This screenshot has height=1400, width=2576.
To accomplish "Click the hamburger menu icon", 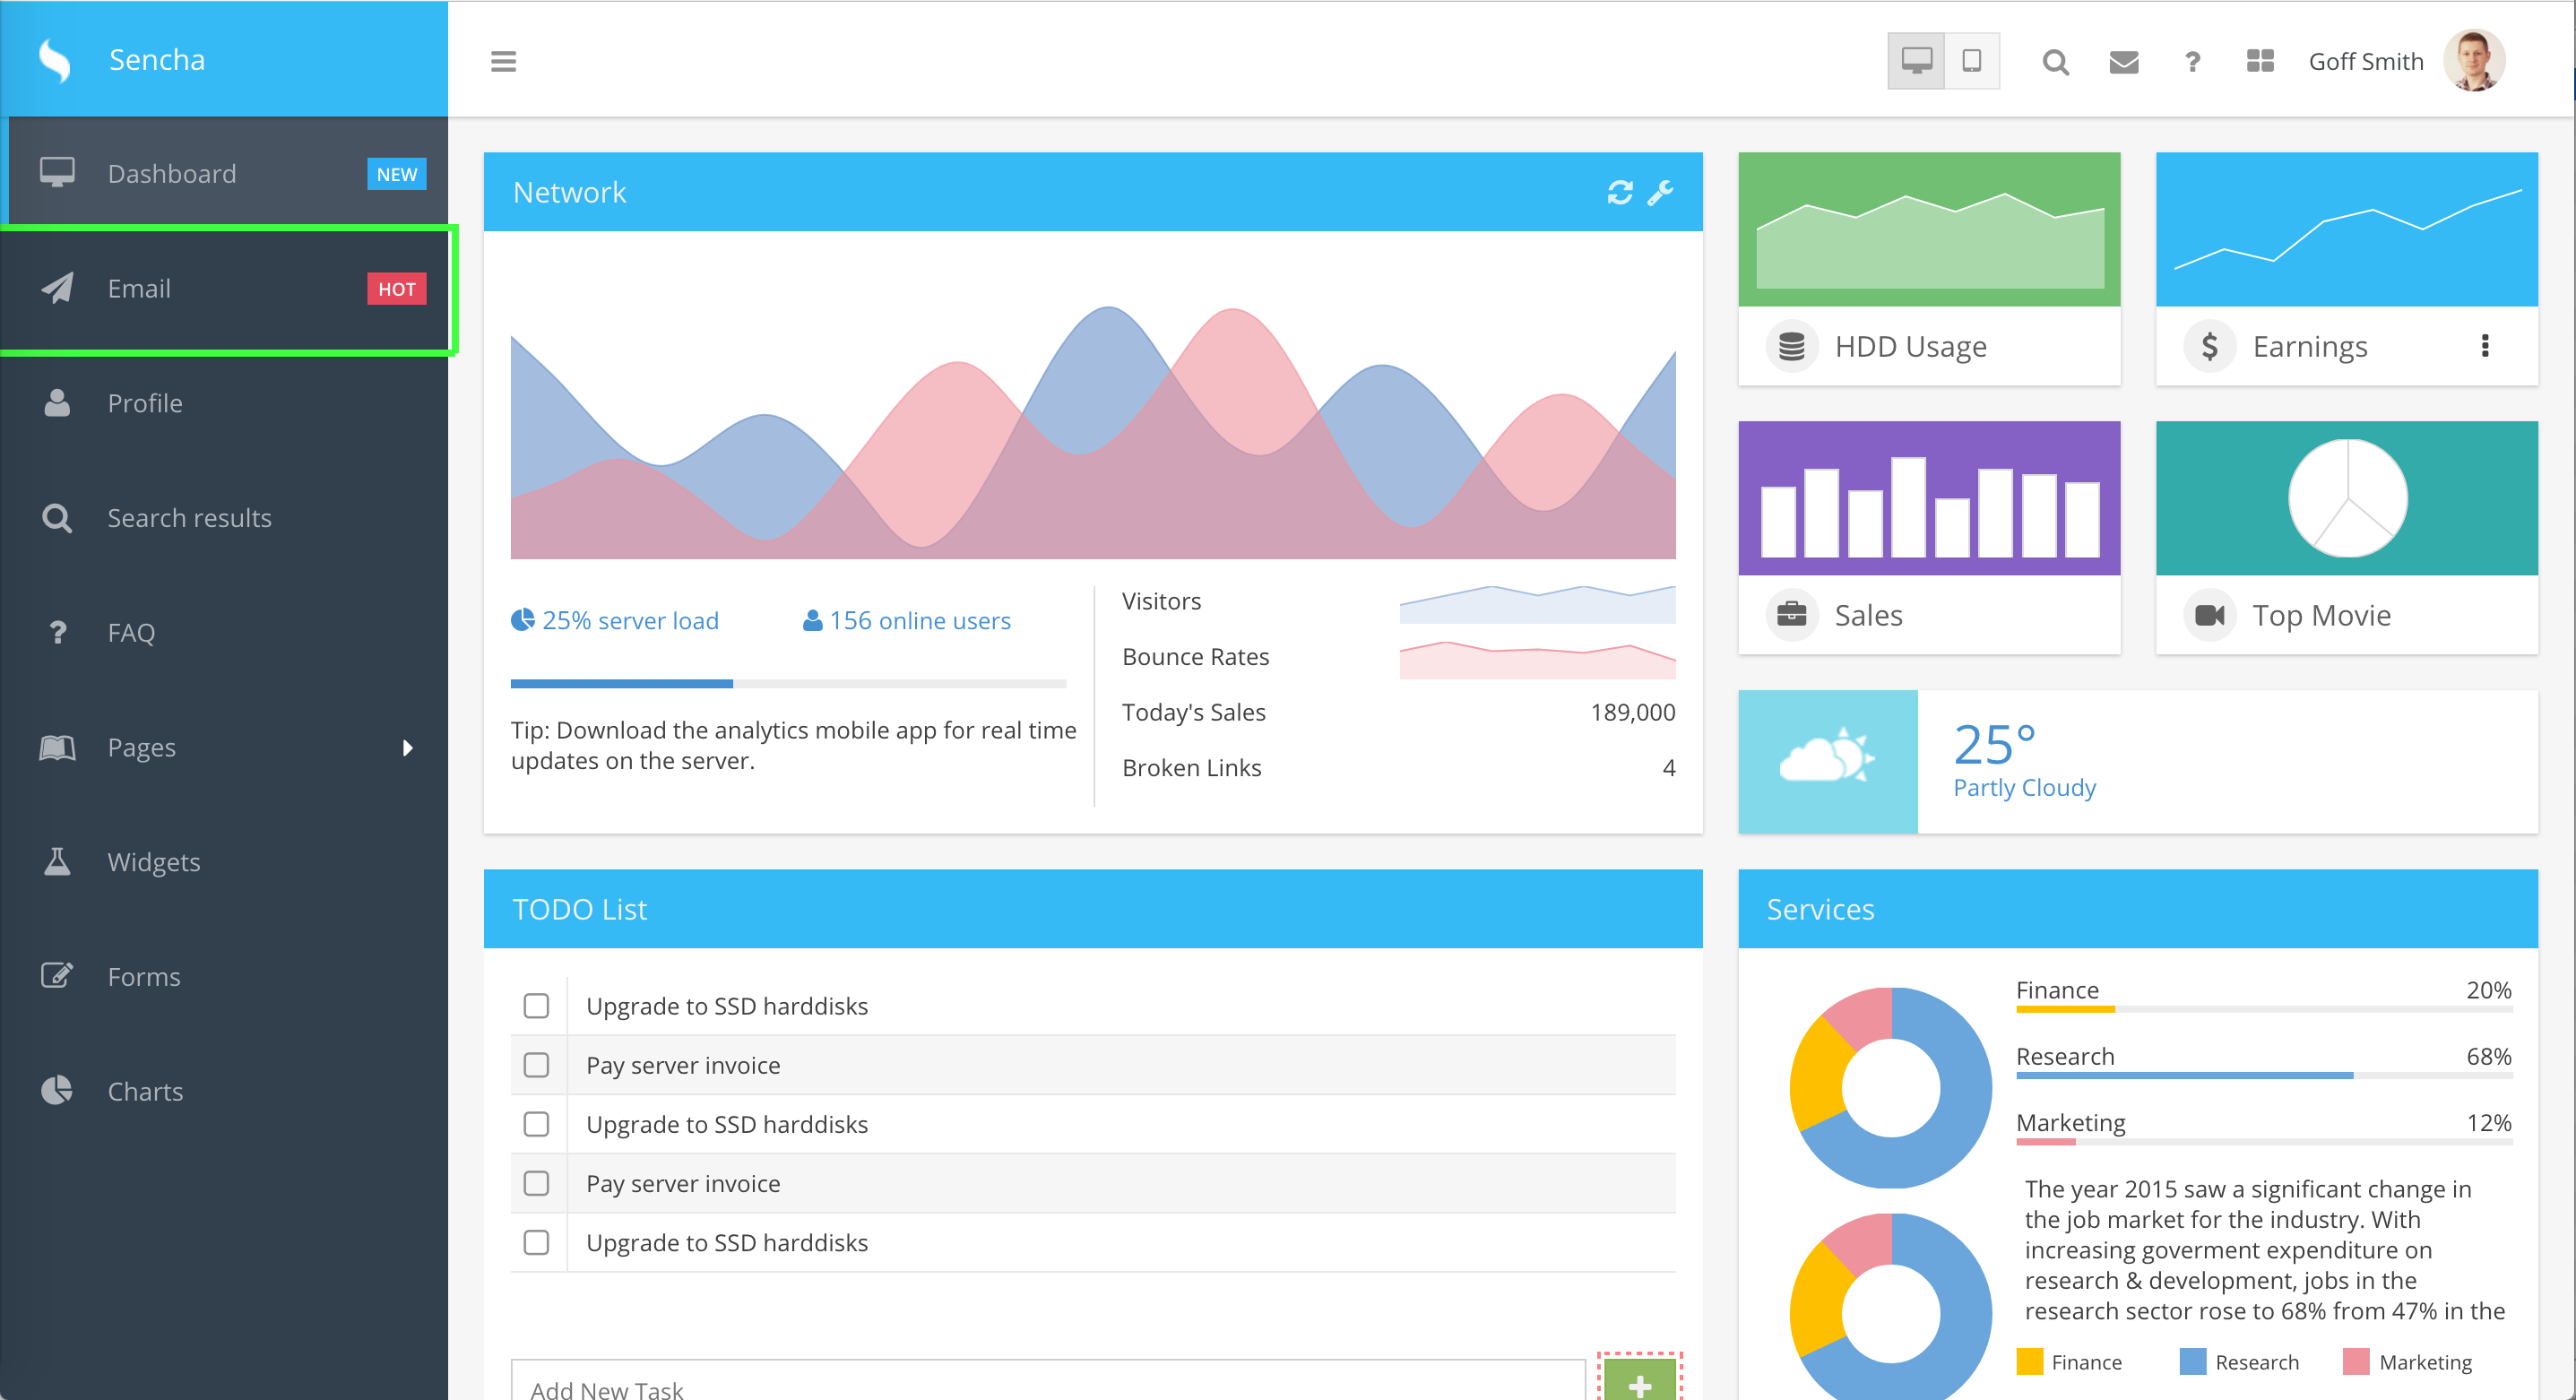I will tap(503, 61).
